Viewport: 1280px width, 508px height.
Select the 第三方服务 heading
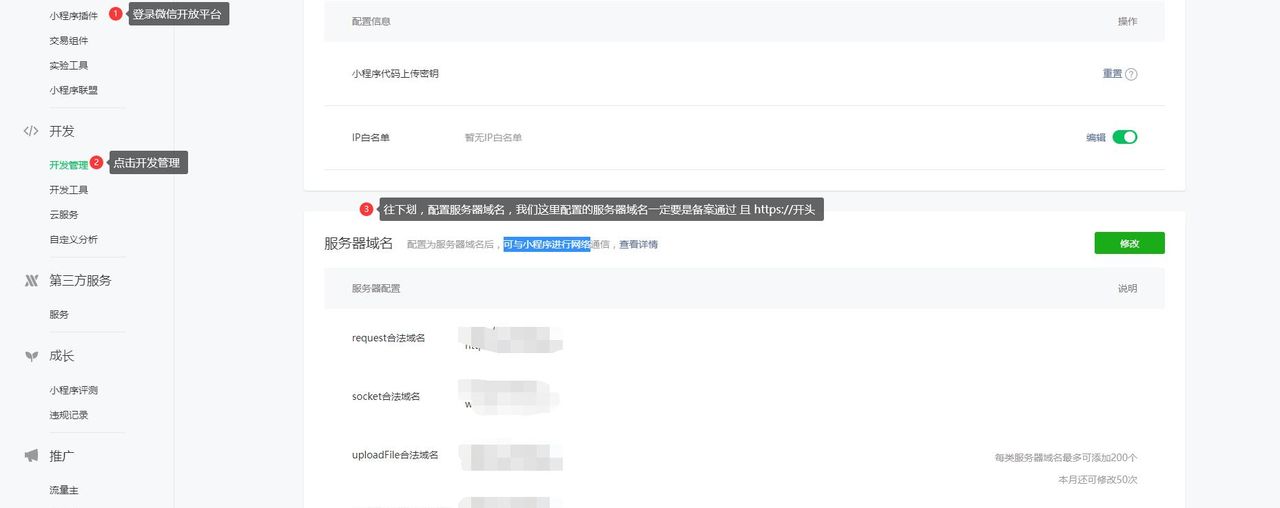[x=81, y=281]
